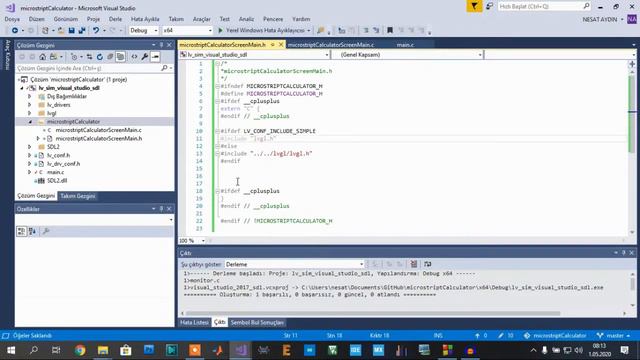This screenshot has width=640, height=360.
Task: Toggle Show All Files in Çözüm Gezgini
Action: point(120,57)
